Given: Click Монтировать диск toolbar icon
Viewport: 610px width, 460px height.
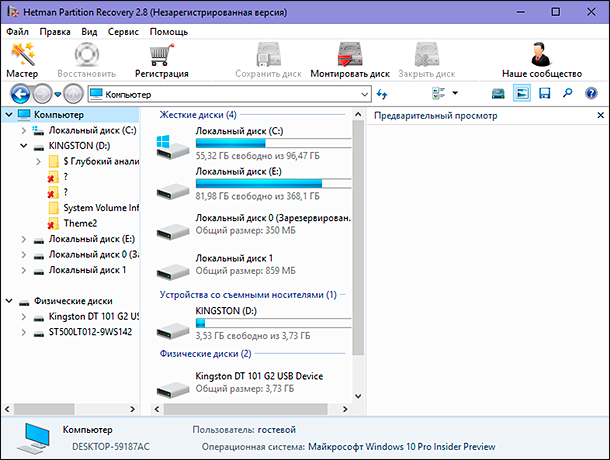Looking at the screenshot, I should tap(350, 54).
